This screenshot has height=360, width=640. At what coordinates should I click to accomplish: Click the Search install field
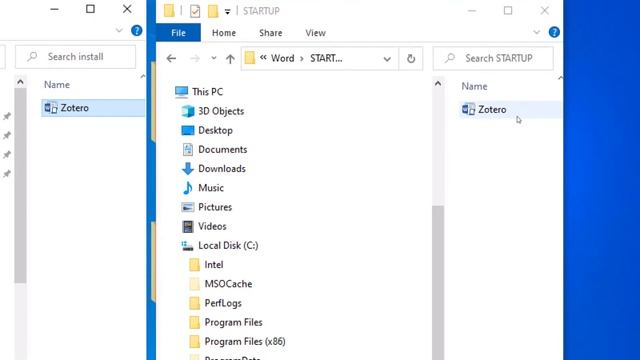pyautogui.click(x=76, y=57)
